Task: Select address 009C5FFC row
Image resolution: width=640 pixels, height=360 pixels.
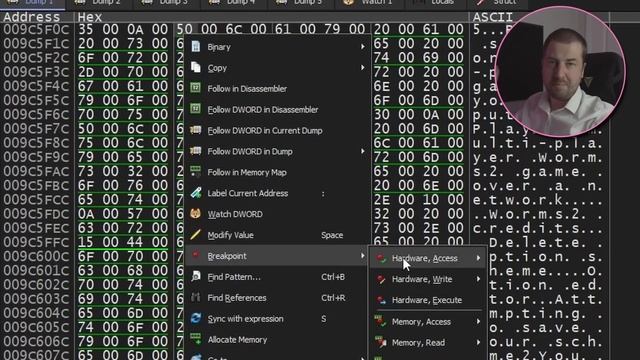Action: coord(36,242)
